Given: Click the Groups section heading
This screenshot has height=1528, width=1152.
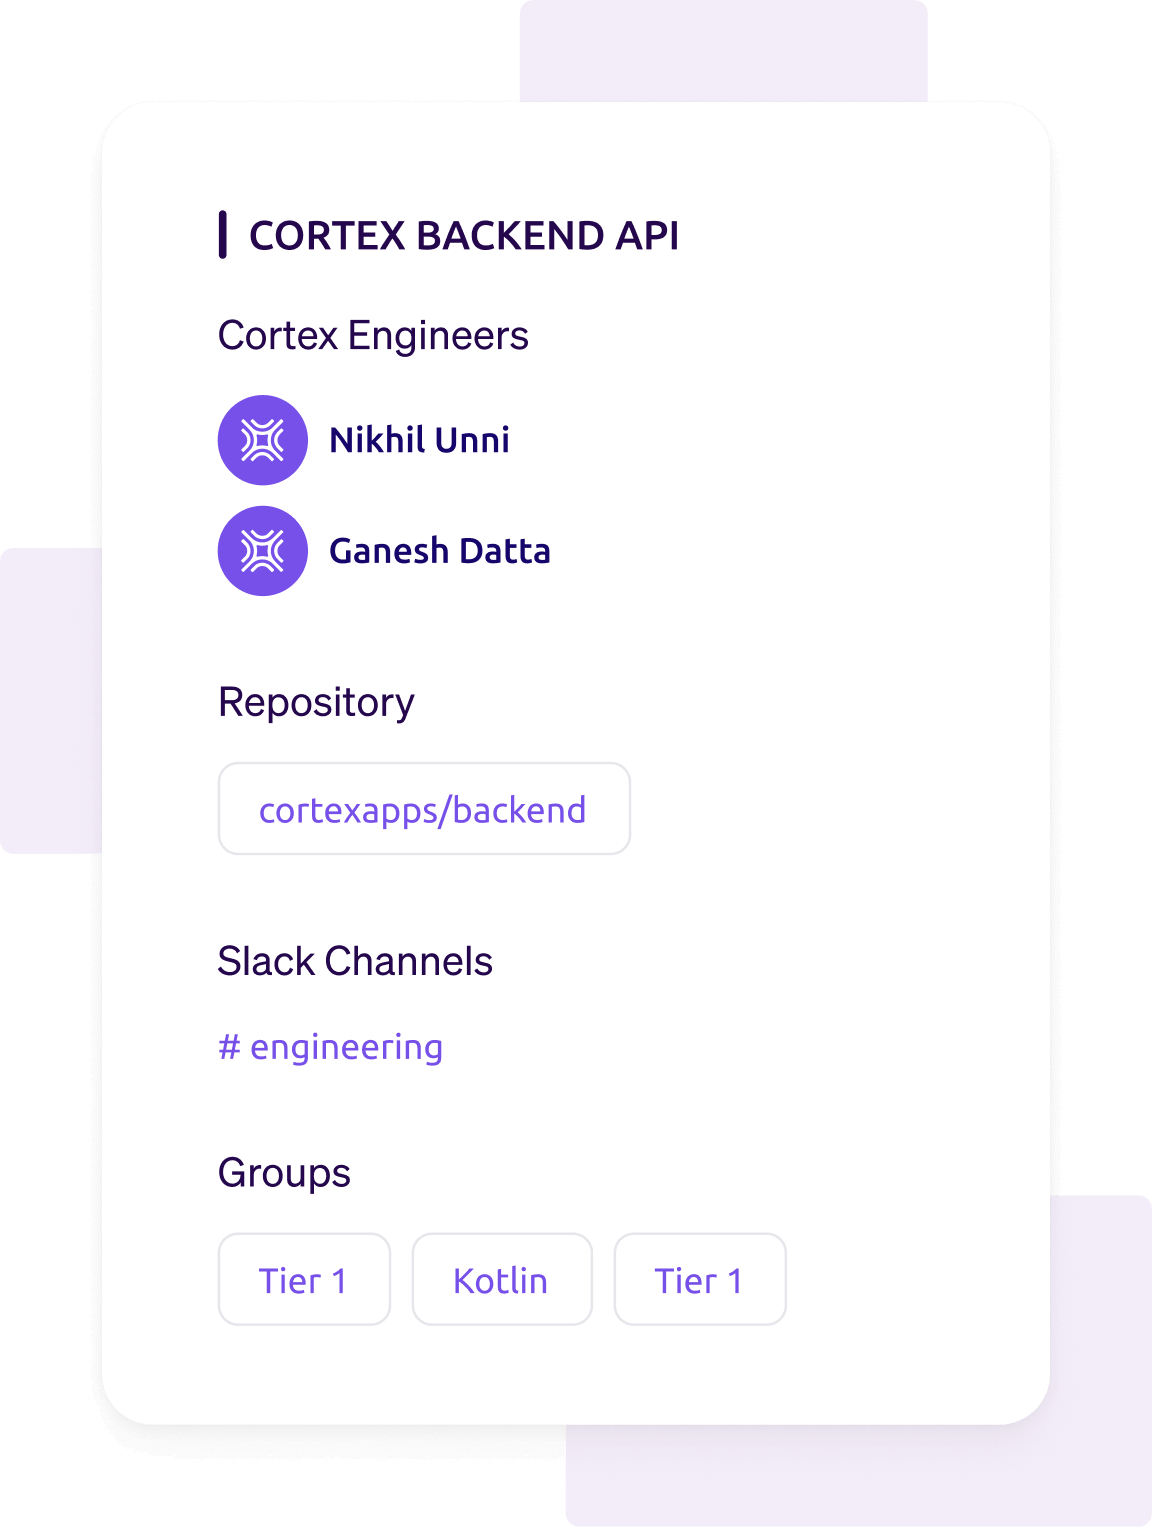Looking at the screenshot, I should tap(284, 1173).
